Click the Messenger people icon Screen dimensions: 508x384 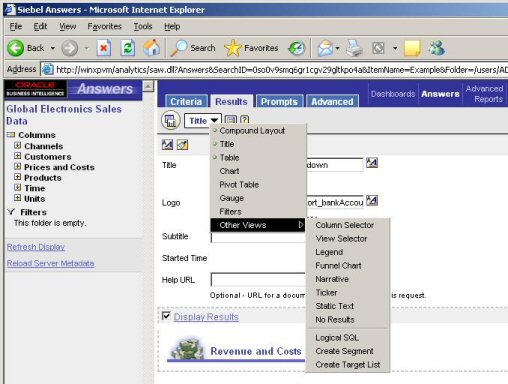click(x=437, y=48)
